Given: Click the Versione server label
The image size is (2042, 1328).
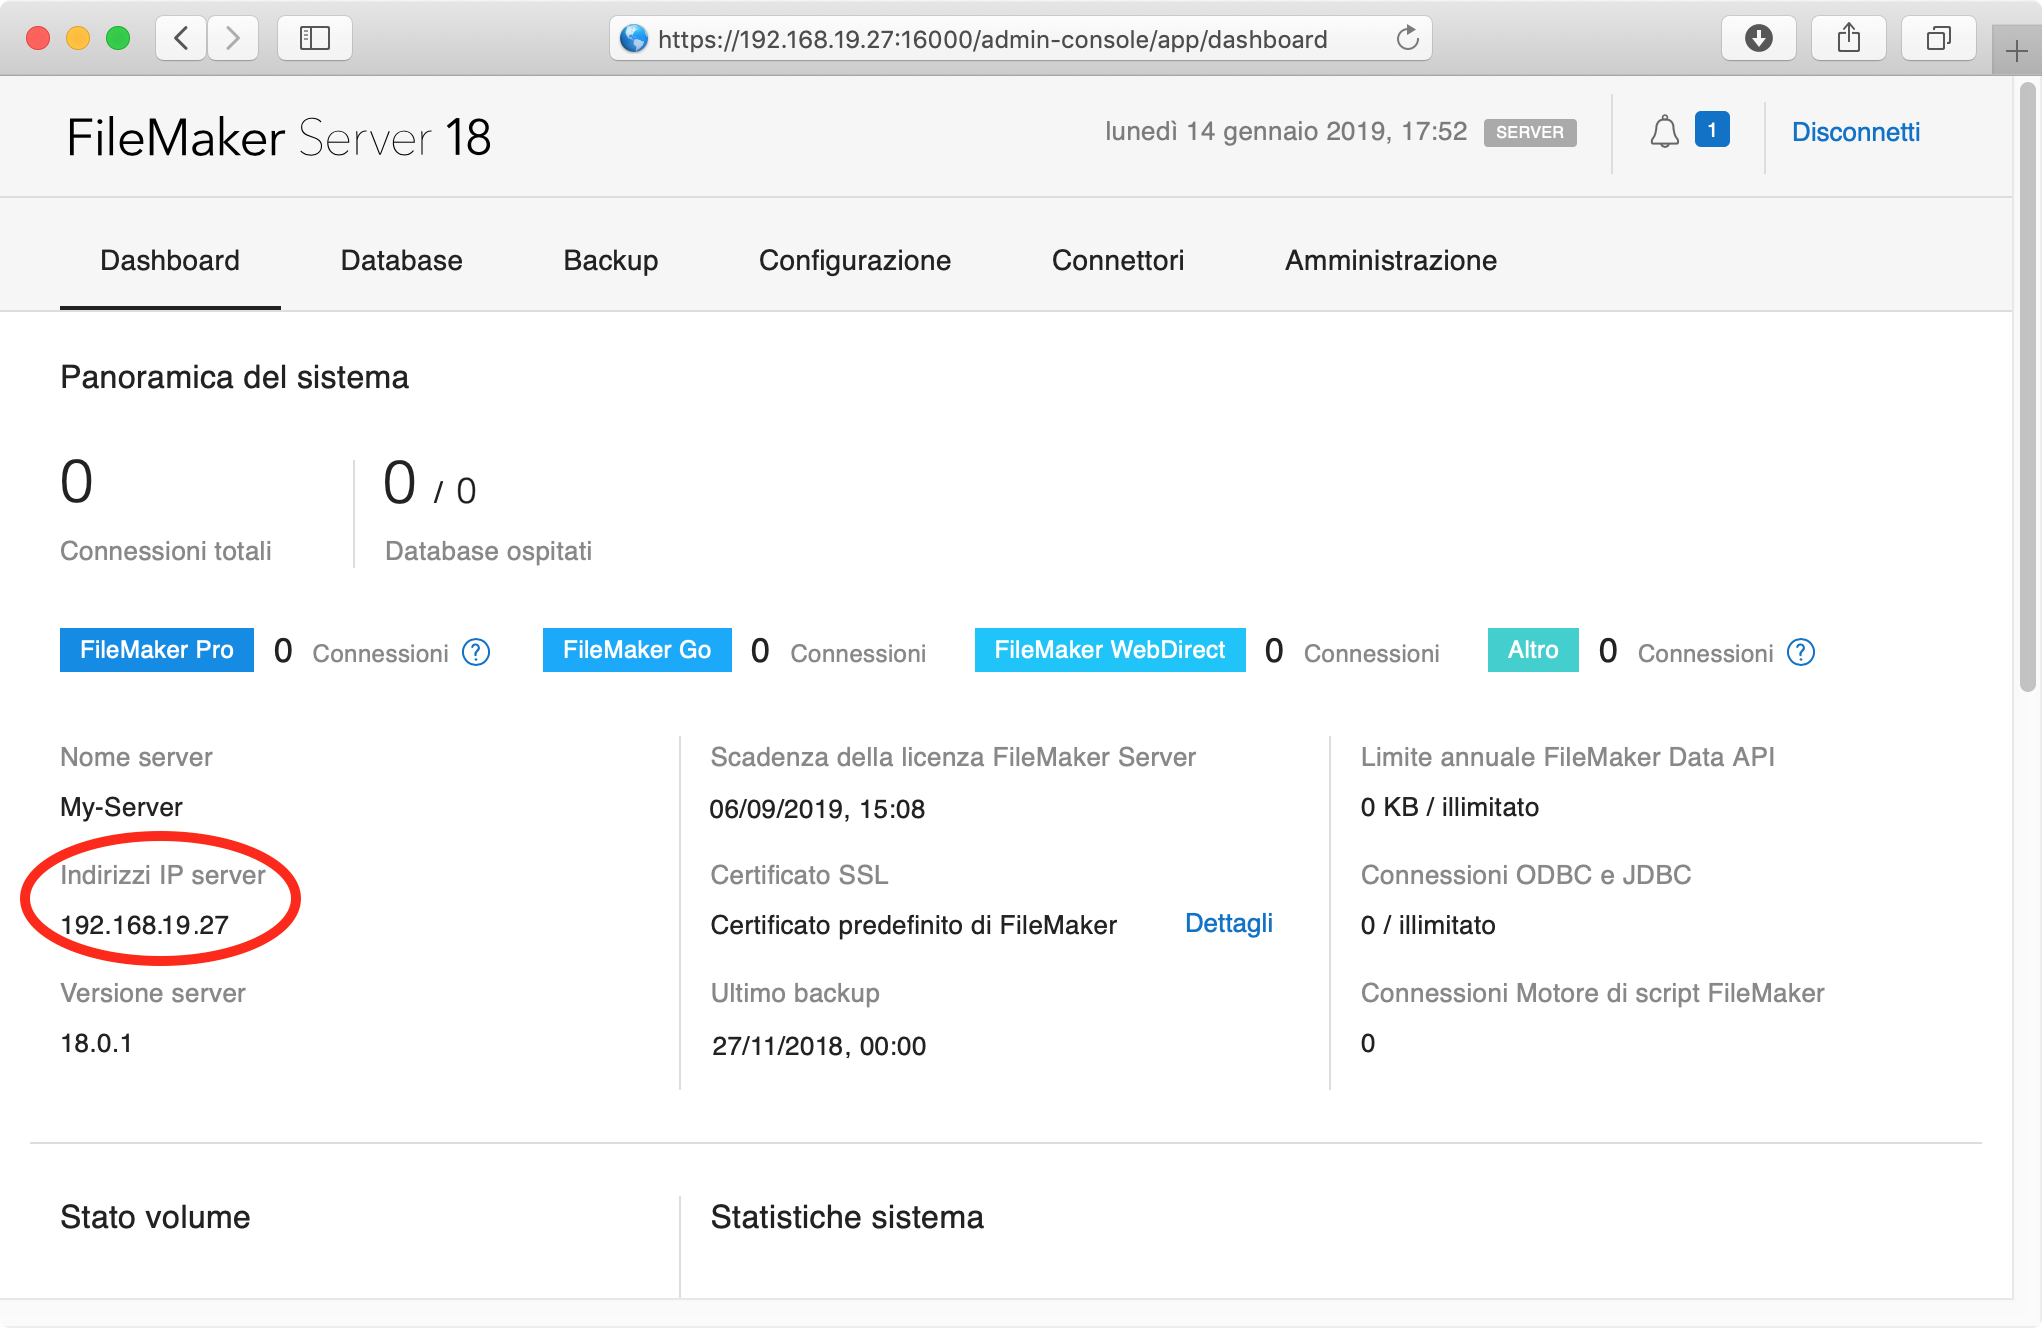Looking at the screenshot, I should [x=153, y=993].
